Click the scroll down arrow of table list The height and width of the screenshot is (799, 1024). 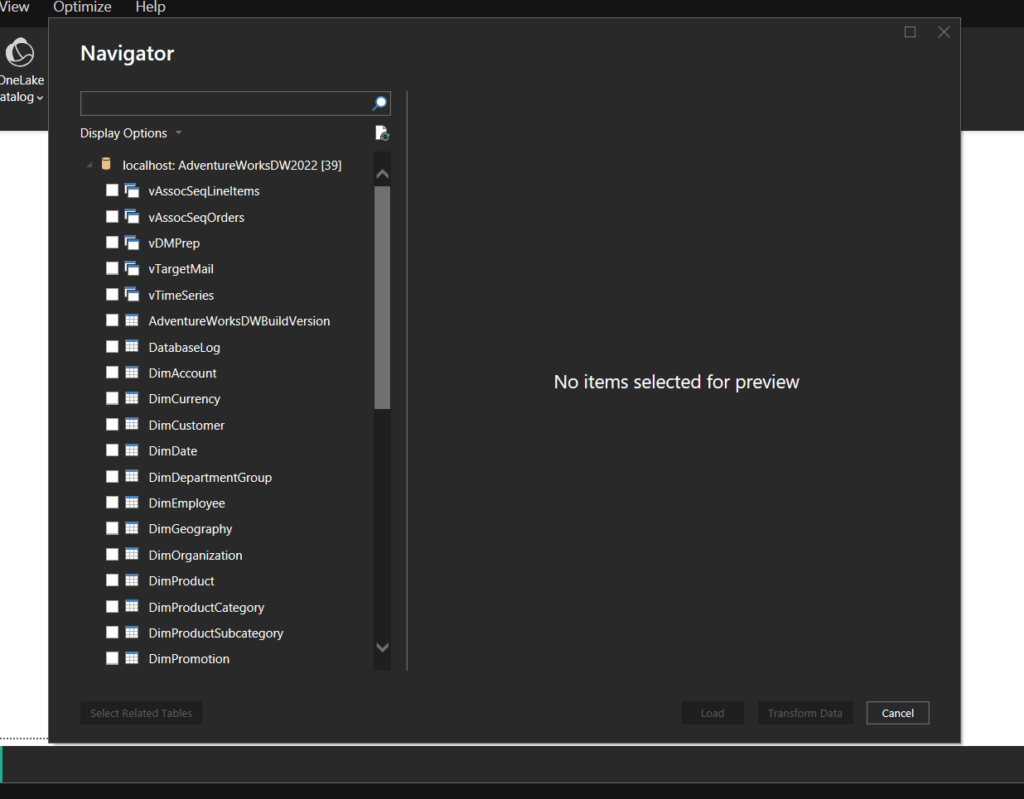coord(383,647)
